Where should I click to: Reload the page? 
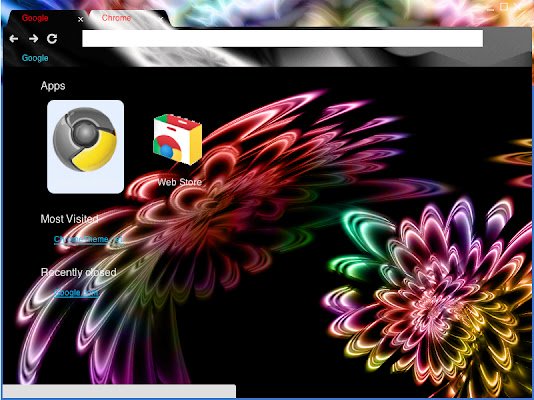[x=52, y=39]
